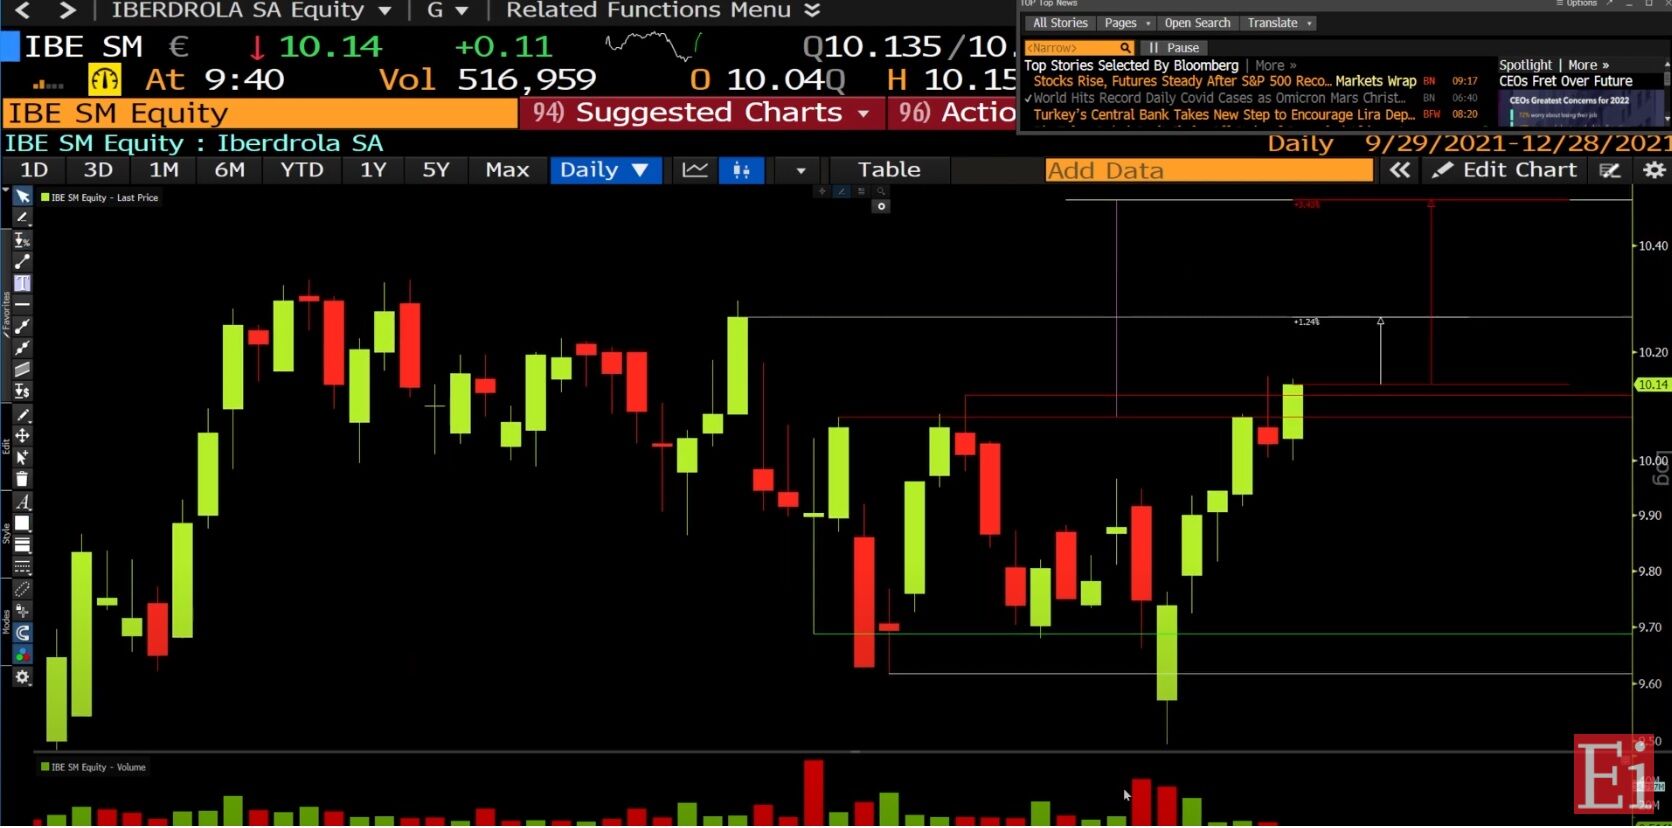Go forward with the right arrow
The image size is (1672, 828).
click(67, 10)
